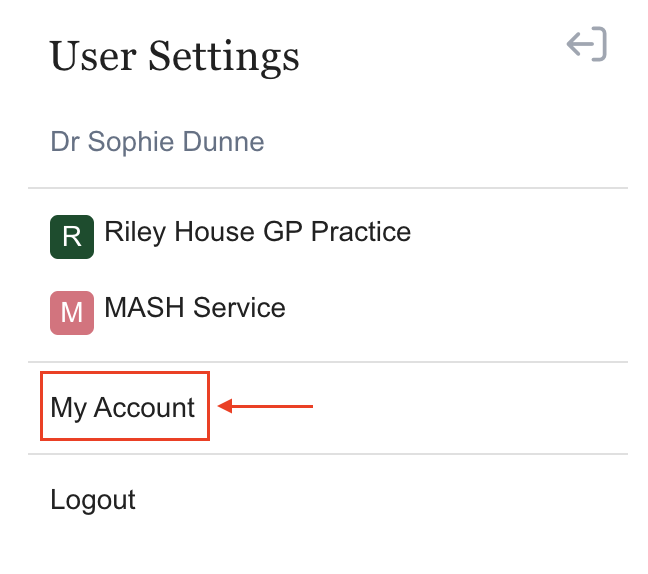Select Riley House GP Practice
The width and height of the screenshot is (648, 574).
point(257,232)
